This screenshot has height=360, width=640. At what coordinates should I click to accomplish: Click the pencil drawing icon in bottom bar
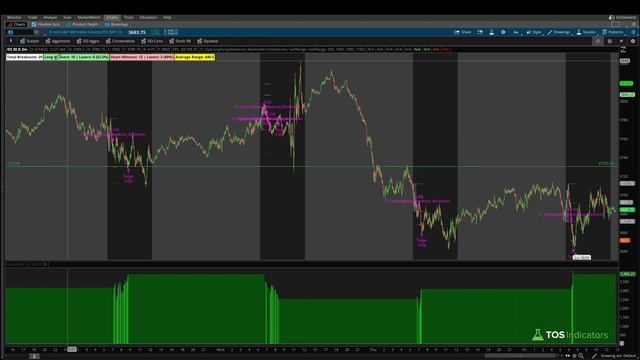[x=594, y=356]
